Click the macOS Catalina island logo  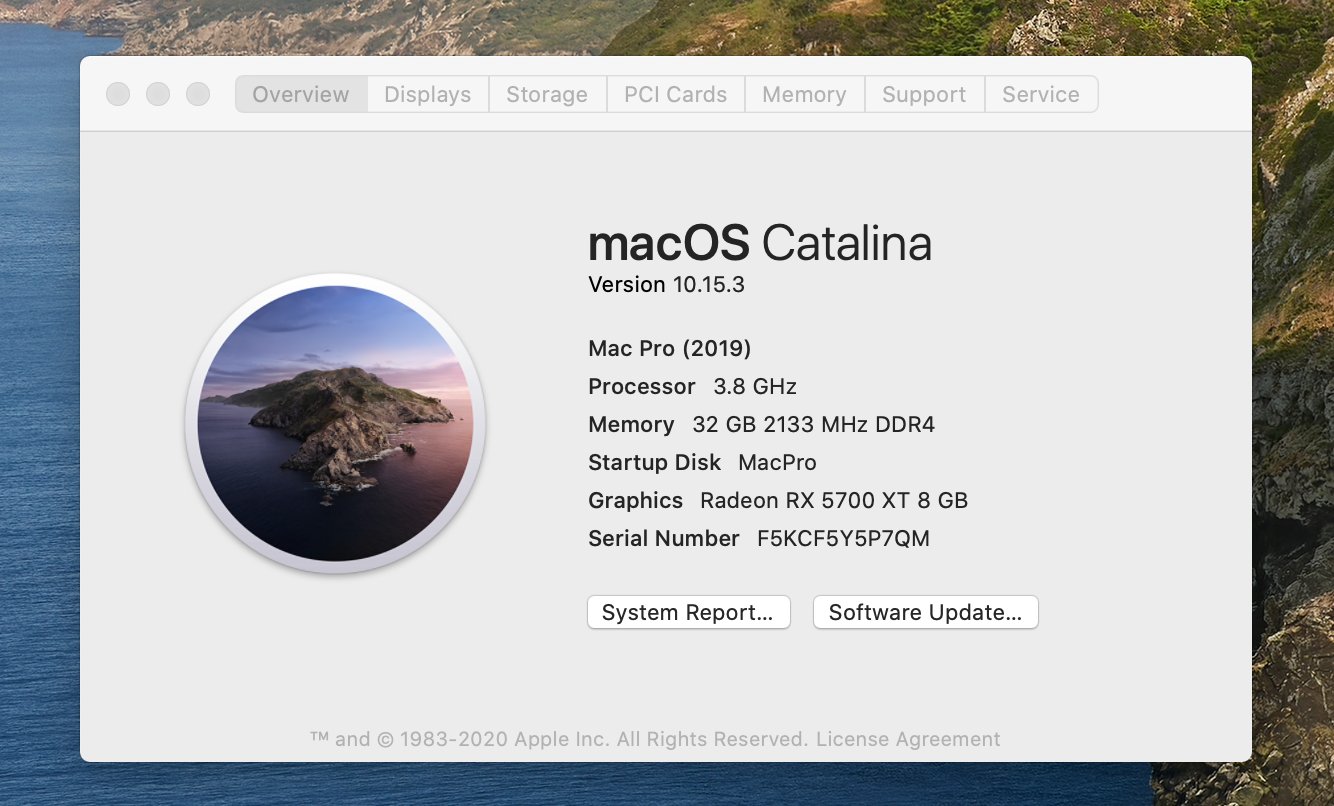336,423
